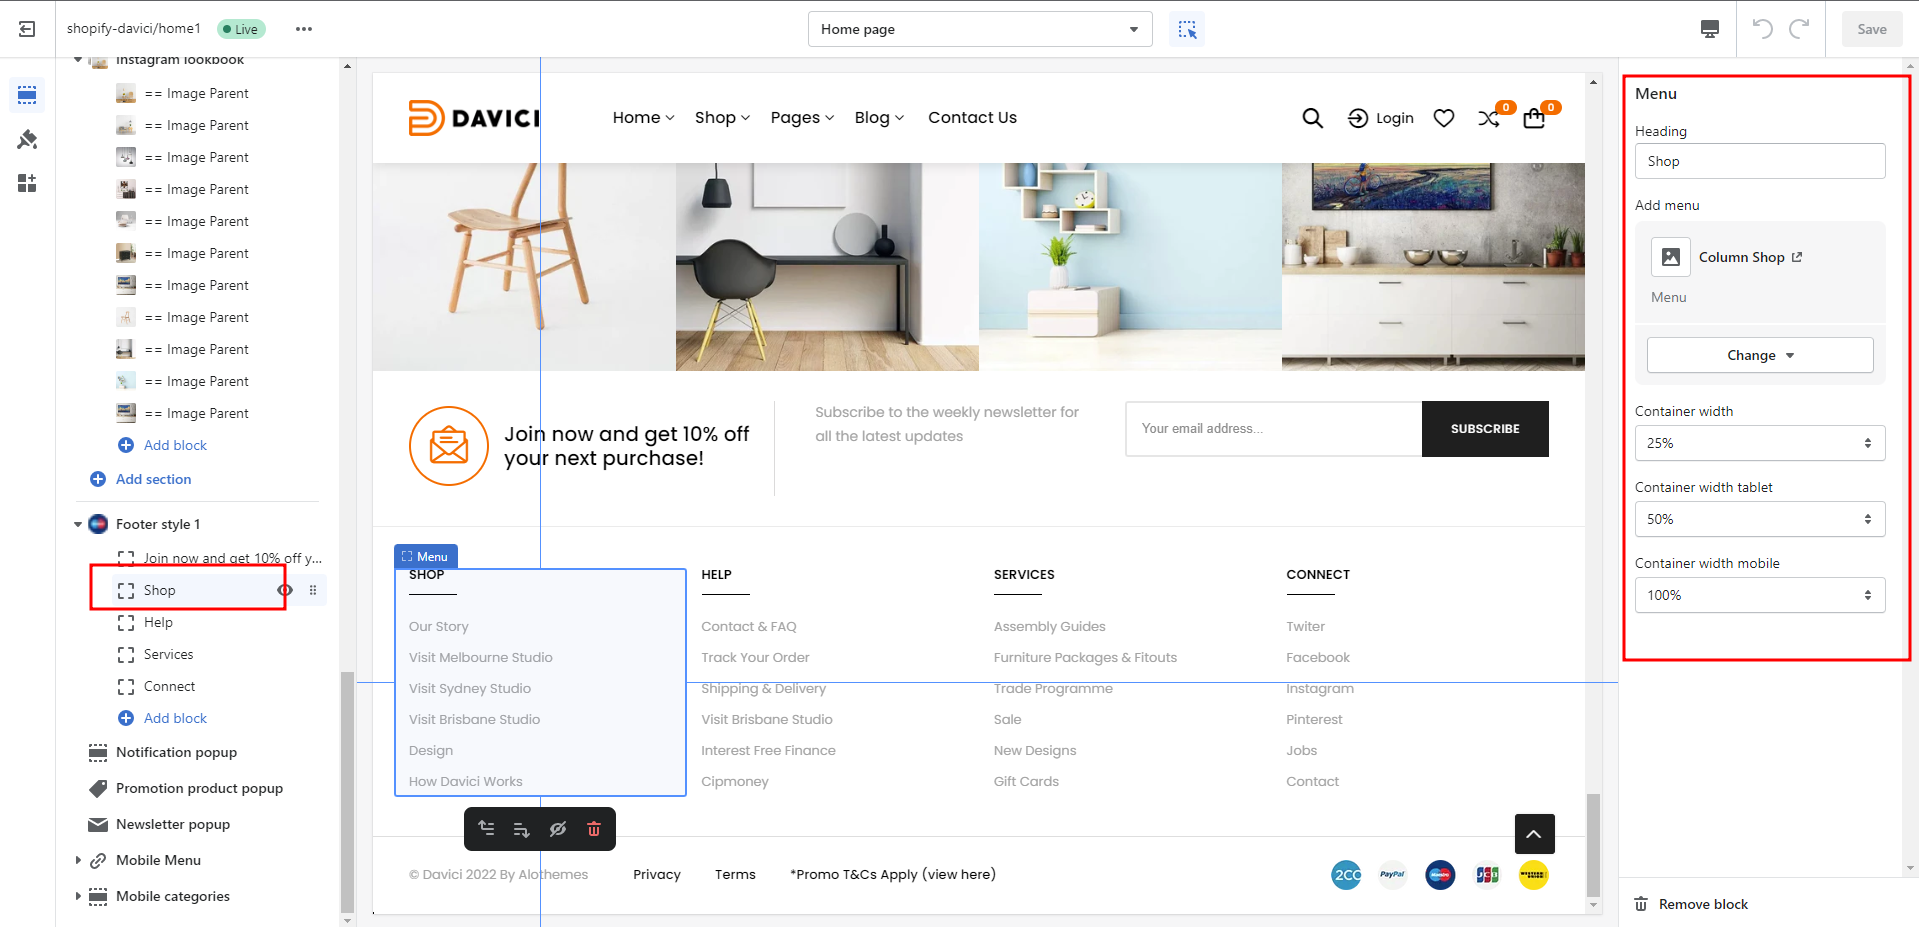This screenshot has height=927, width=1919.
Task: Open the Container width 25% dropdown
Action: (1759, 443)
